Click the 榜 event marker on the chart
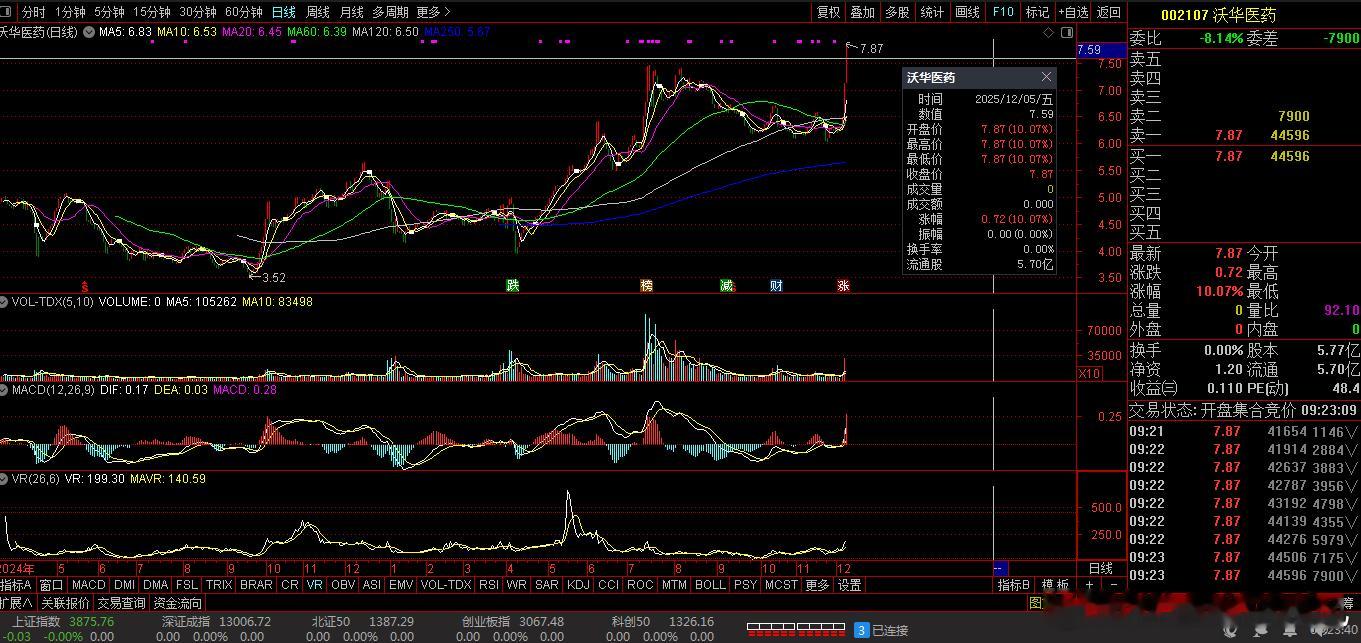 647,286
